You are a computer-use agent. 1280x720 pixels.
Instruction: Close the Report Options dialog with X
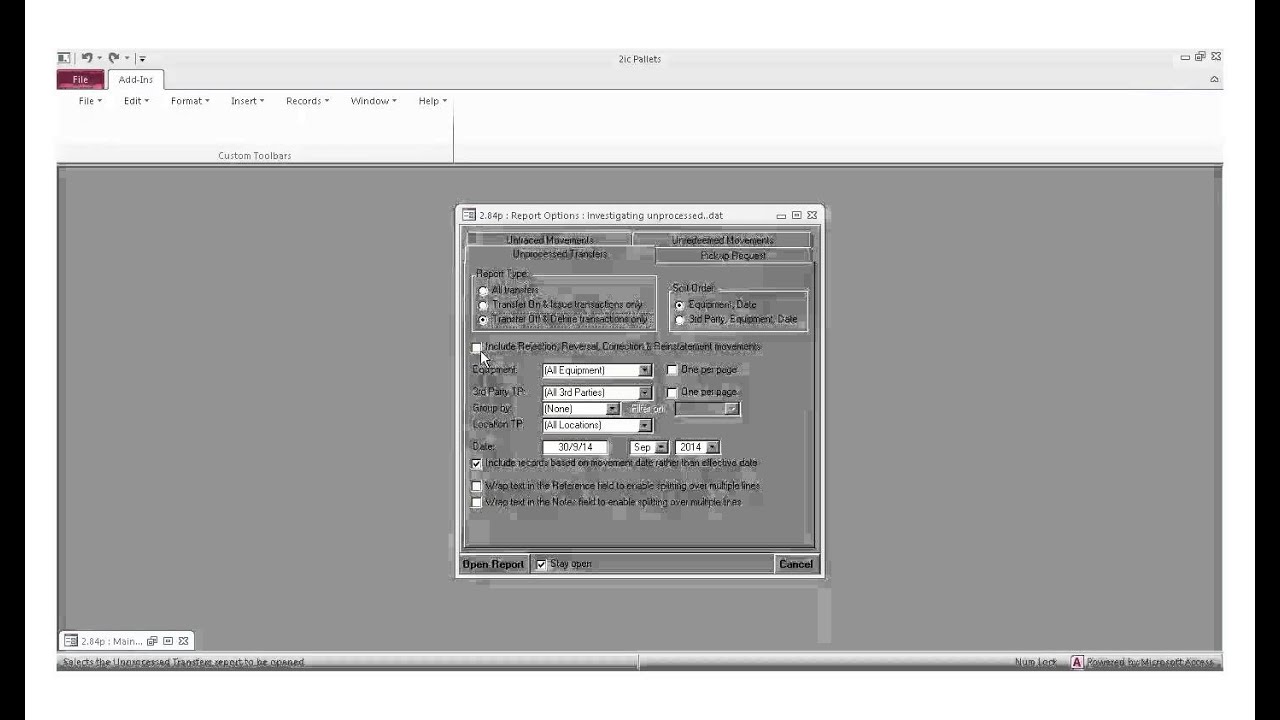pyautogui.click(x=812, y=215)
